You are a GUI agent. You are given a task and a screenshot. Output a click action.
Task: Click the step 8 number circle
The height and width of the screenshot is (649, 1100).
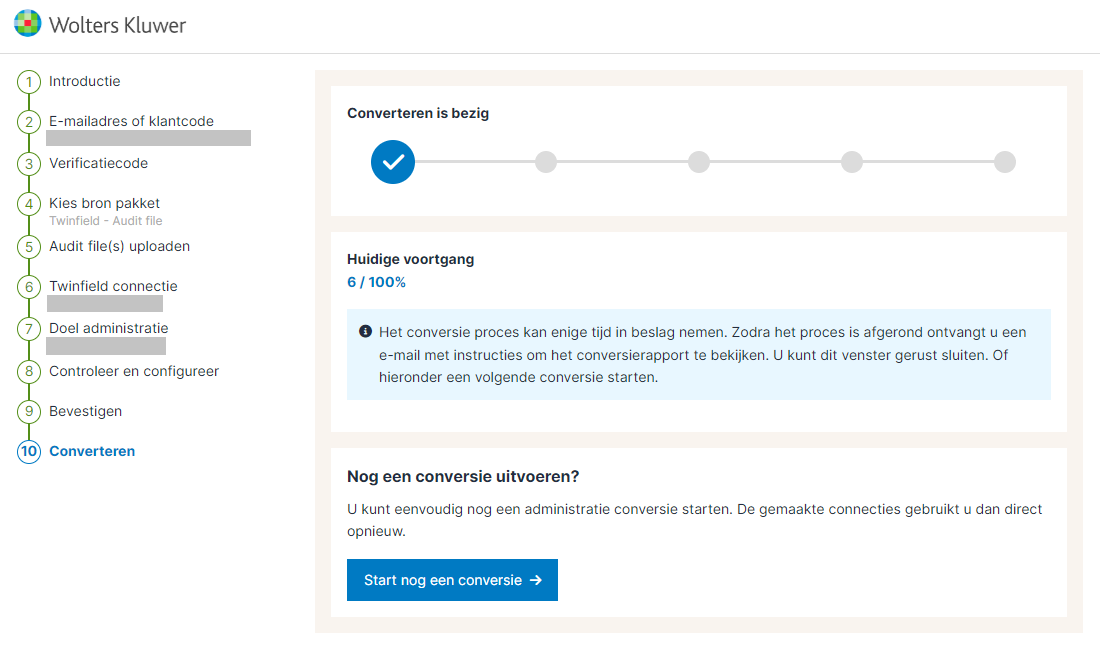(29, 372)
